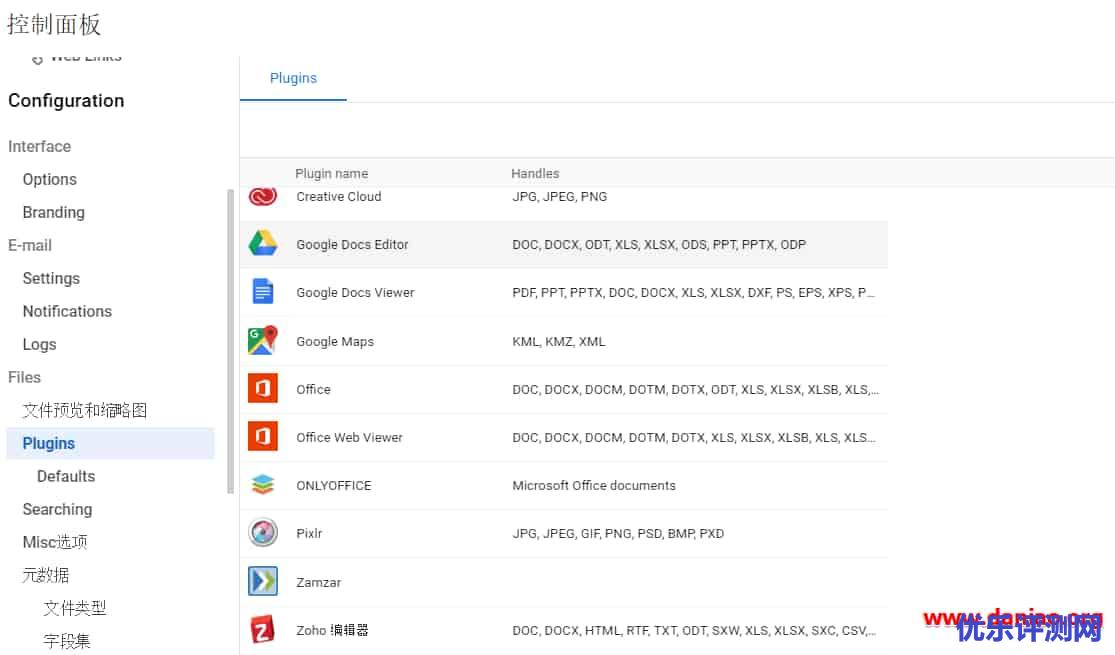
Task: Select the Office plugin icon
Action: click(x=263, y=389)
